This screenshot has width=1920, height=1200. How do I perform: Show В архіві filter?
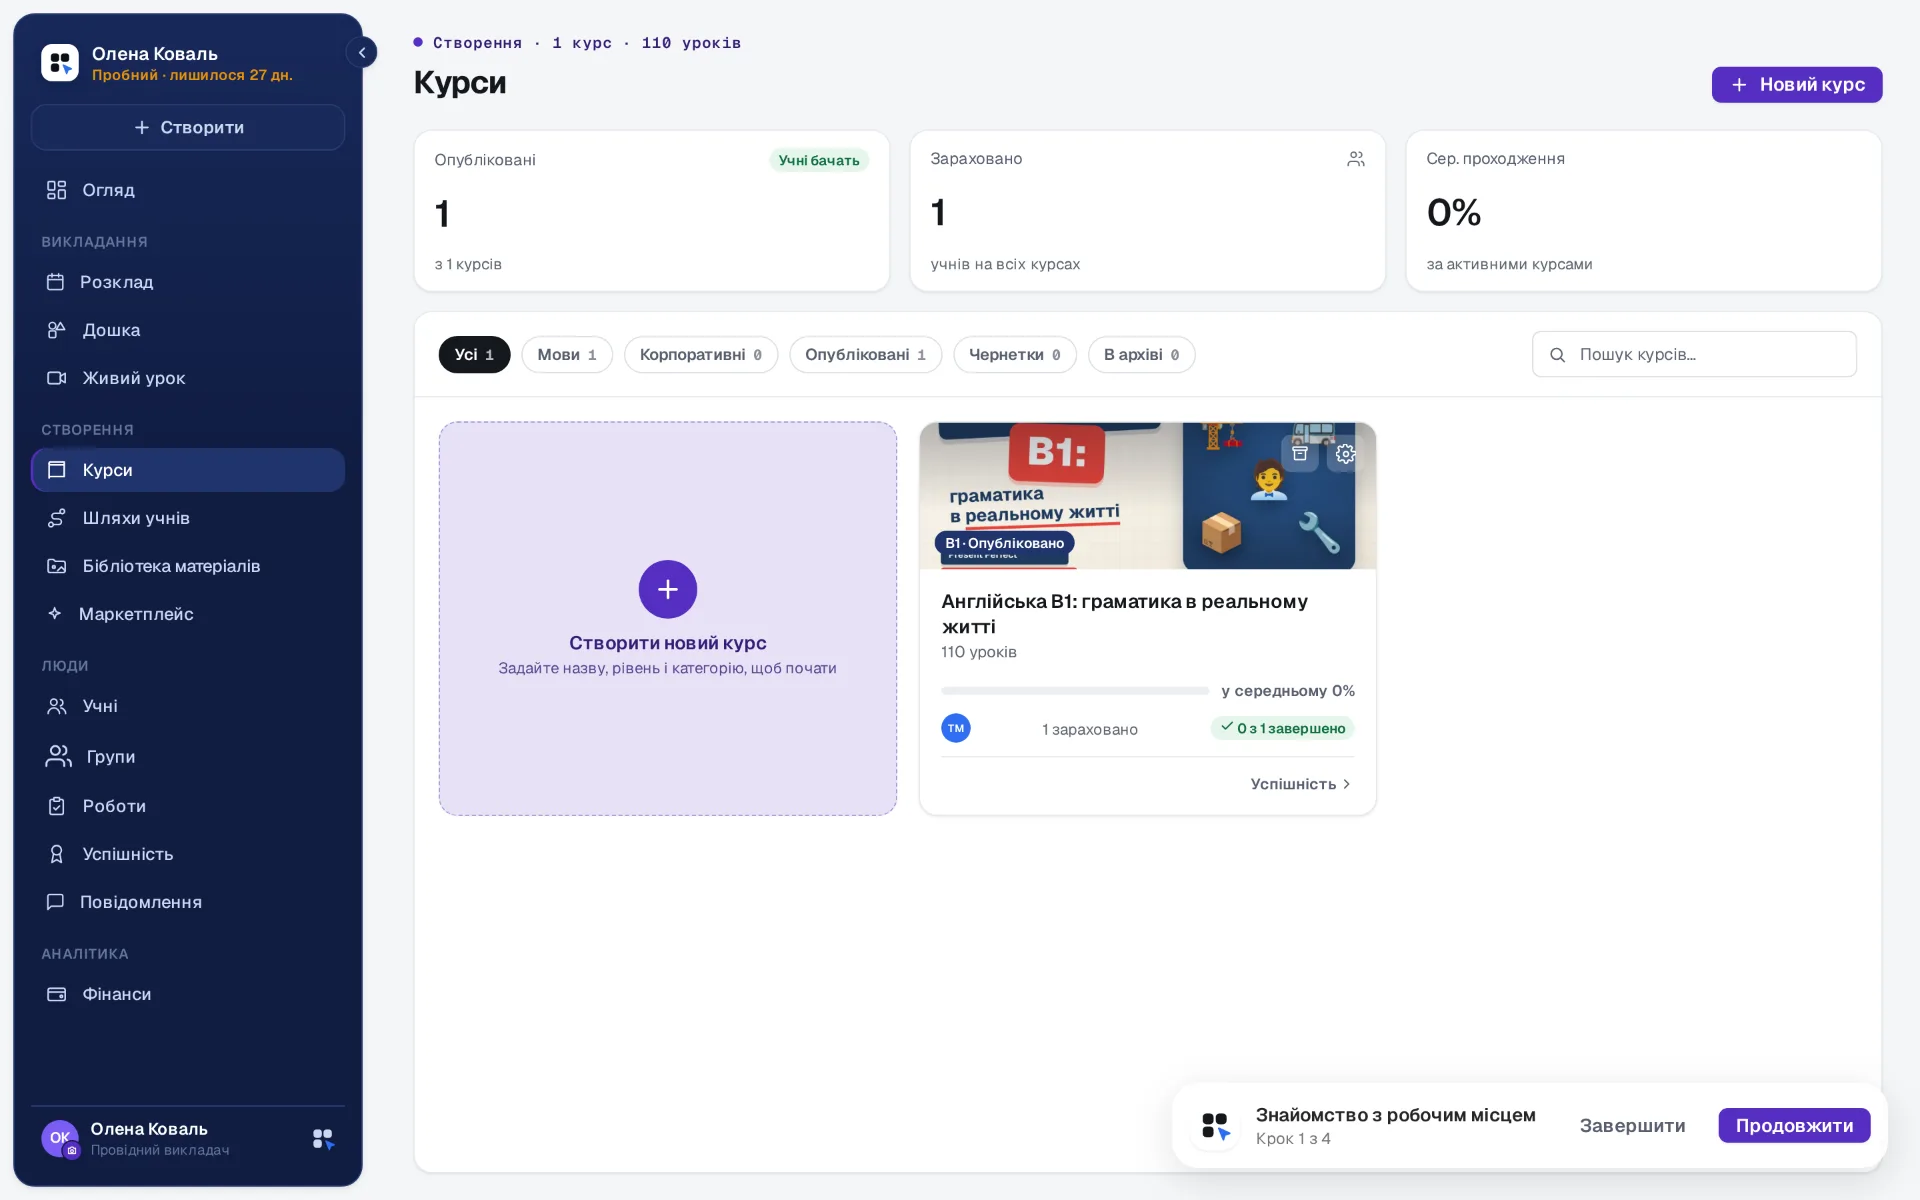point(1141,355)
